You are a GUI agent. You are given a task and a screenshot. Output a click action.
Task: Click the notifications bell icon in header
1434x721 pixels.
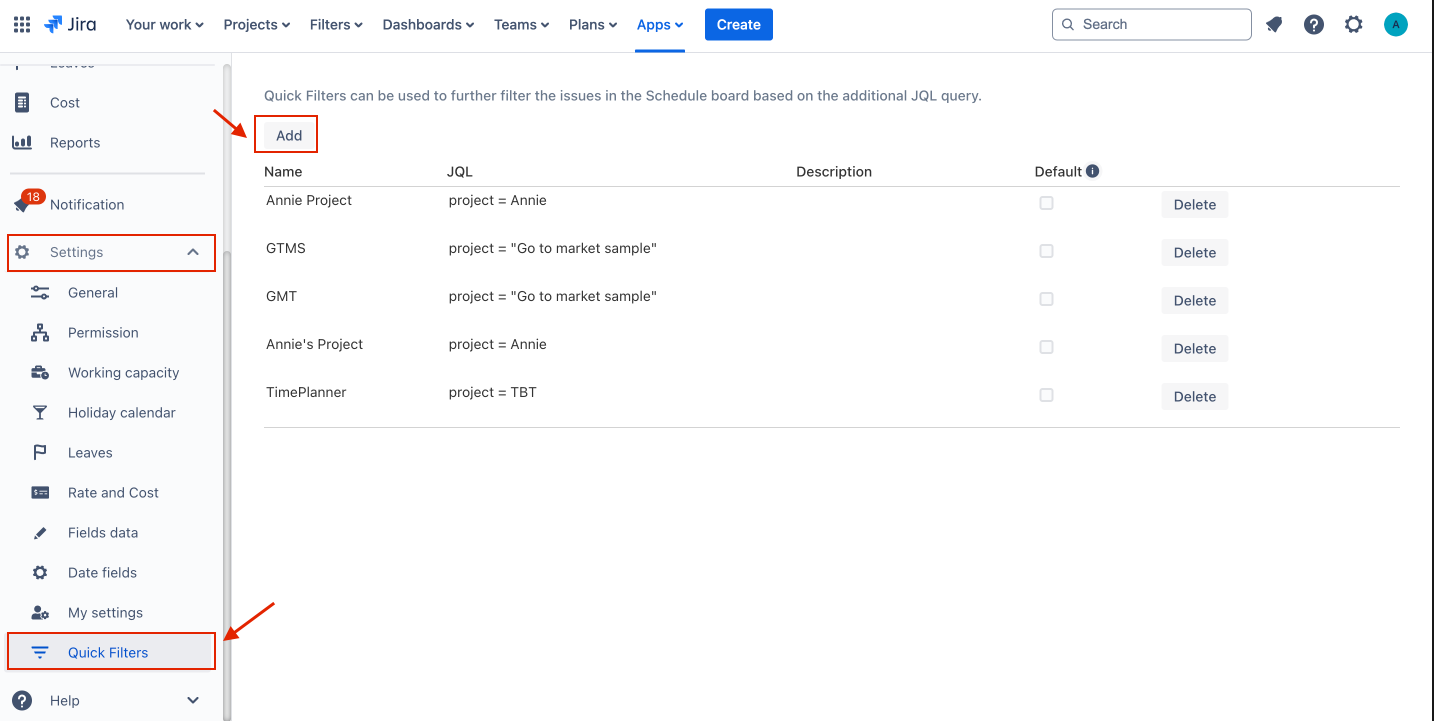pyautogui.click(x=1274, y=25)
